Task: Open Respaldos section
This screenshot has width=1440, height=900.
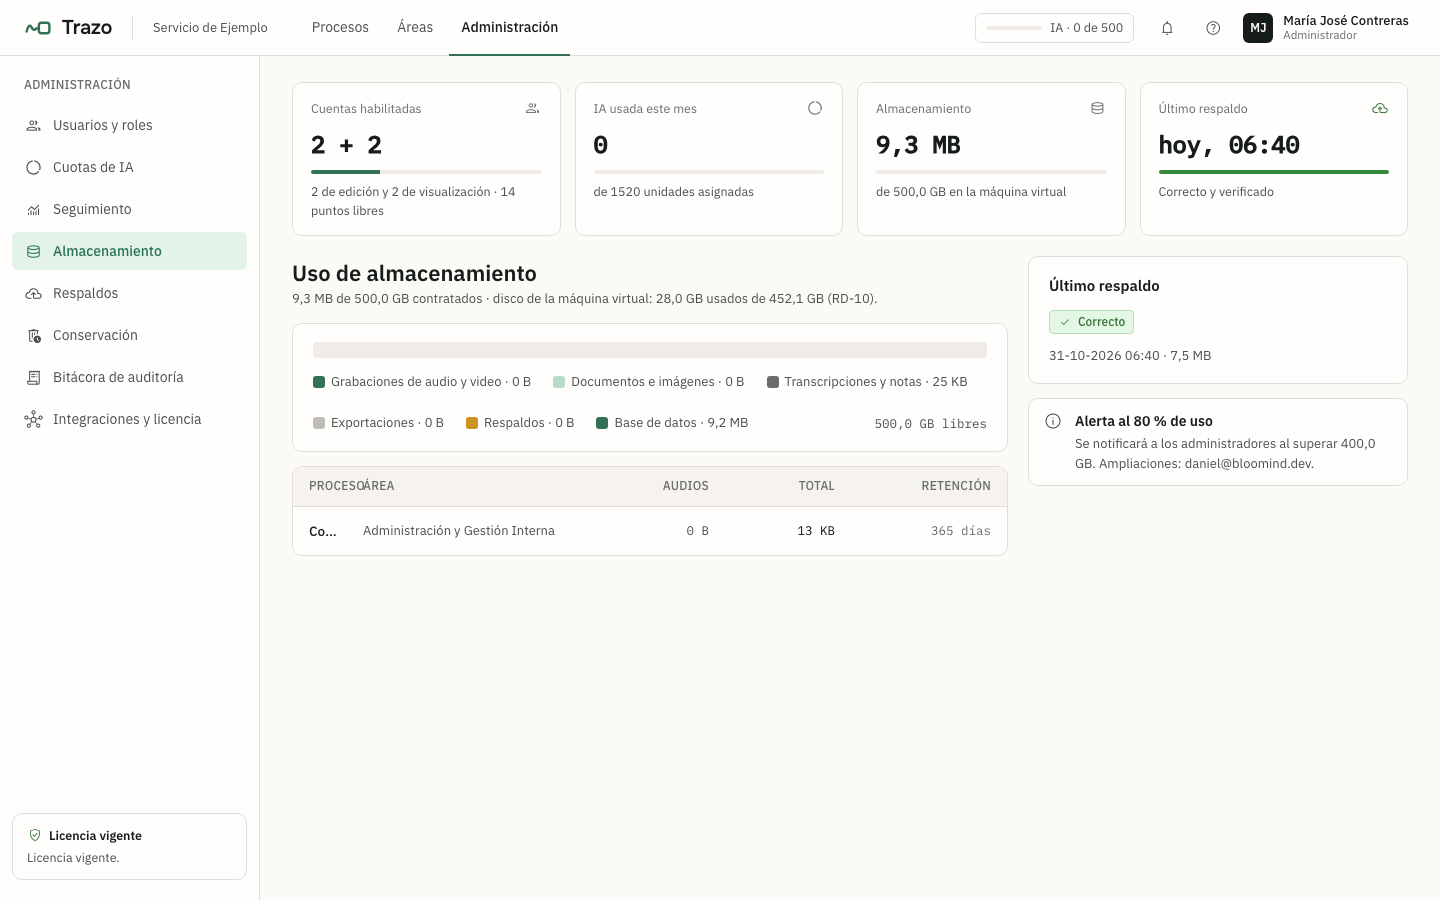Action: coord(129,293)
